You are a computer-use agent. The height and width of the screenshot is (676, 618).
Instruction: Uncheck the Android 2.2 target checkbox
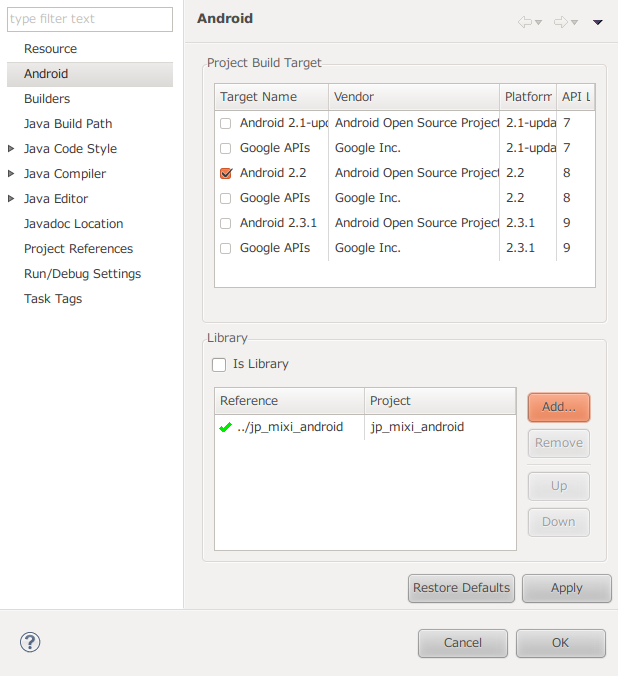[x=226, y=173]
